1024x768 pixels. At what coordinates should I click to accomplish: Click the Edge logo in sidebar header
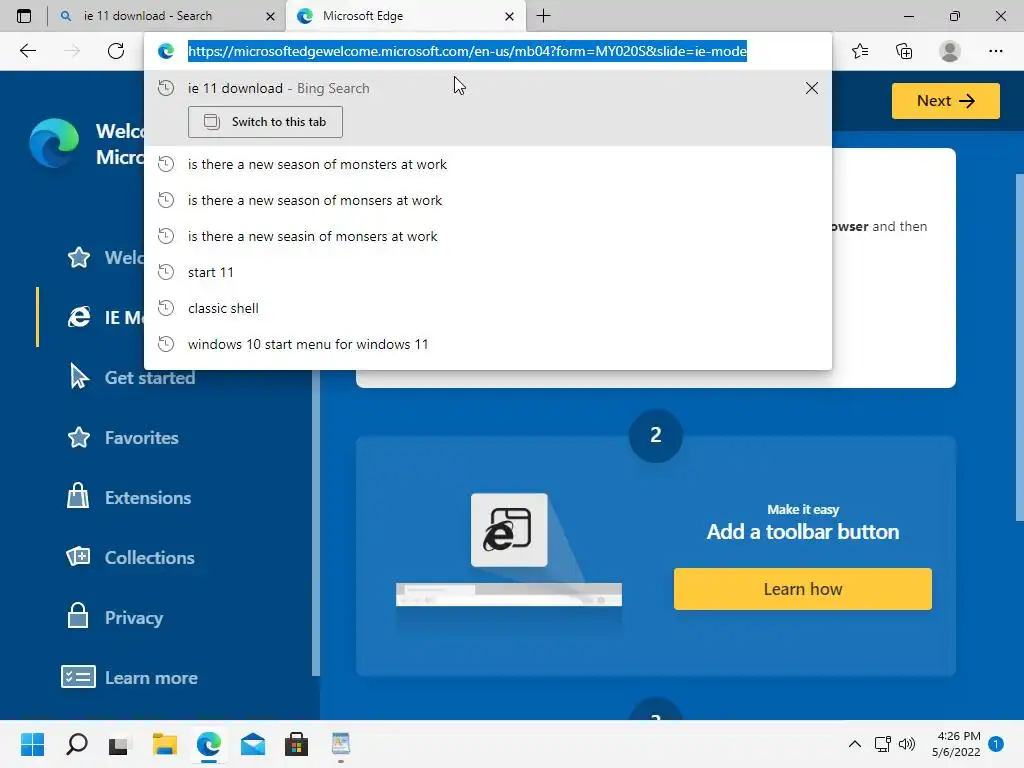54,143
